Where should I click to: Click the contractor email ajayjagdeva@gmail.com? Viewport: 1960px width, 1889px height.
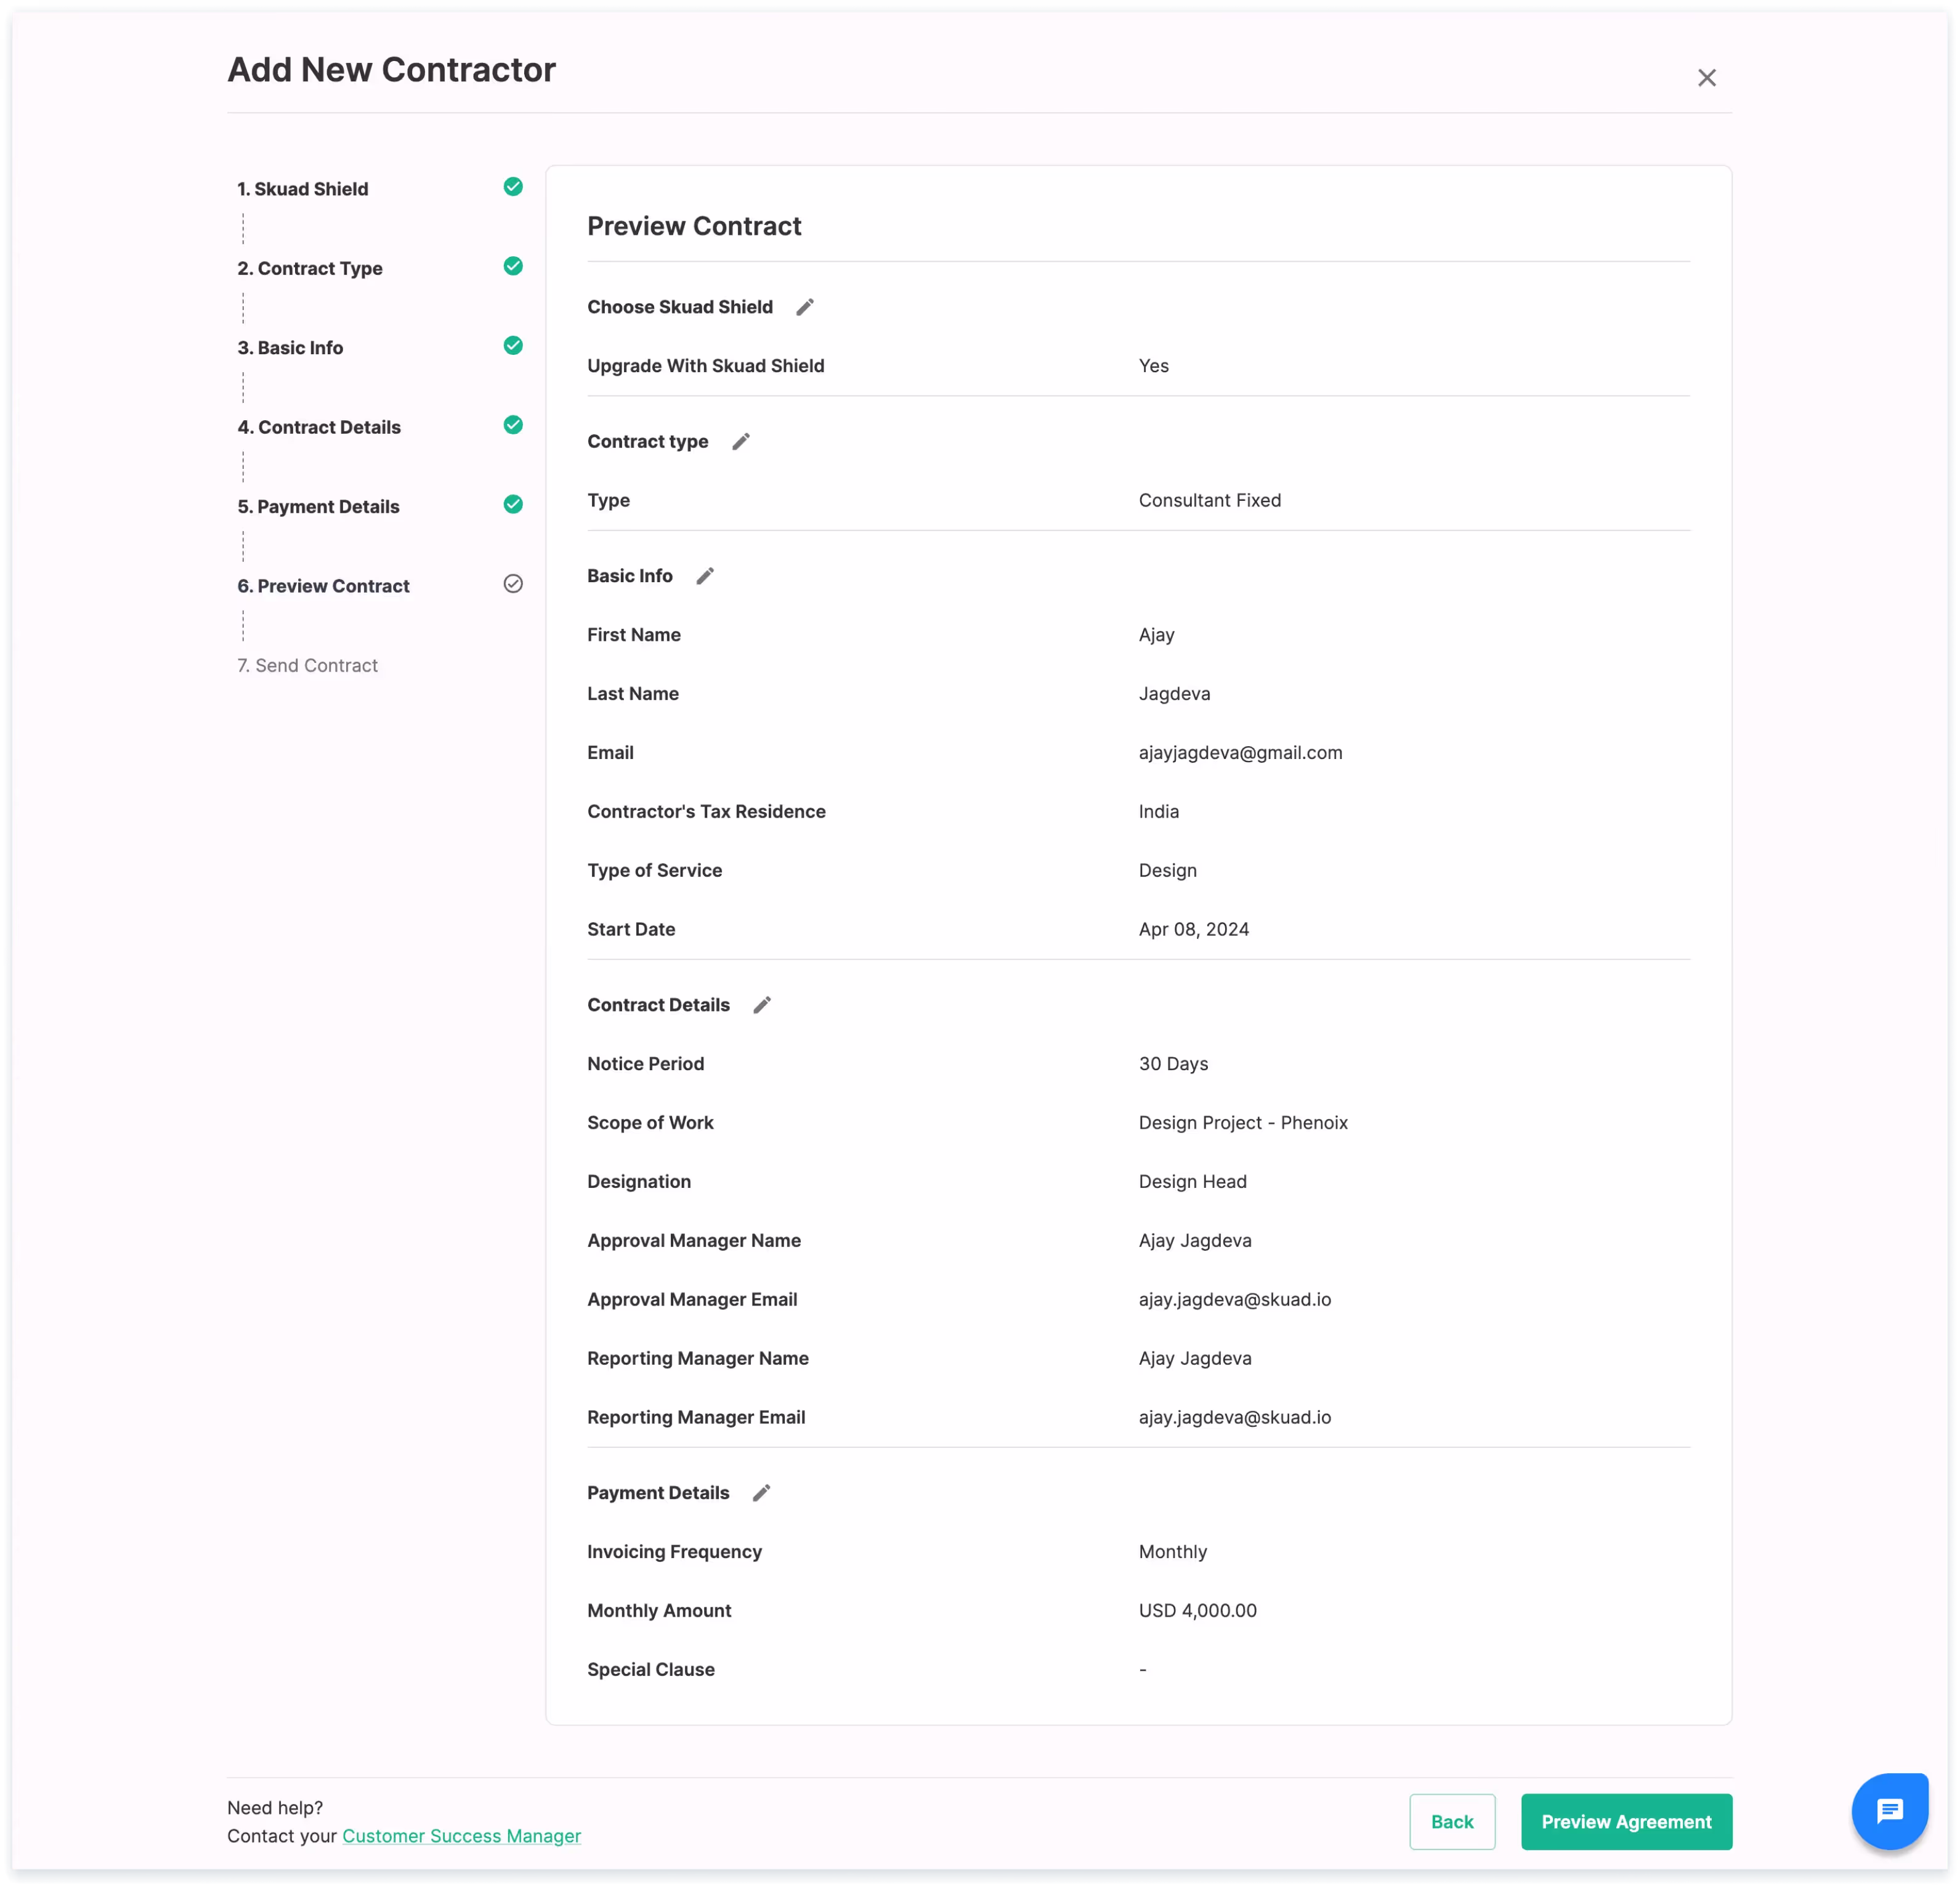point(1240,753)
